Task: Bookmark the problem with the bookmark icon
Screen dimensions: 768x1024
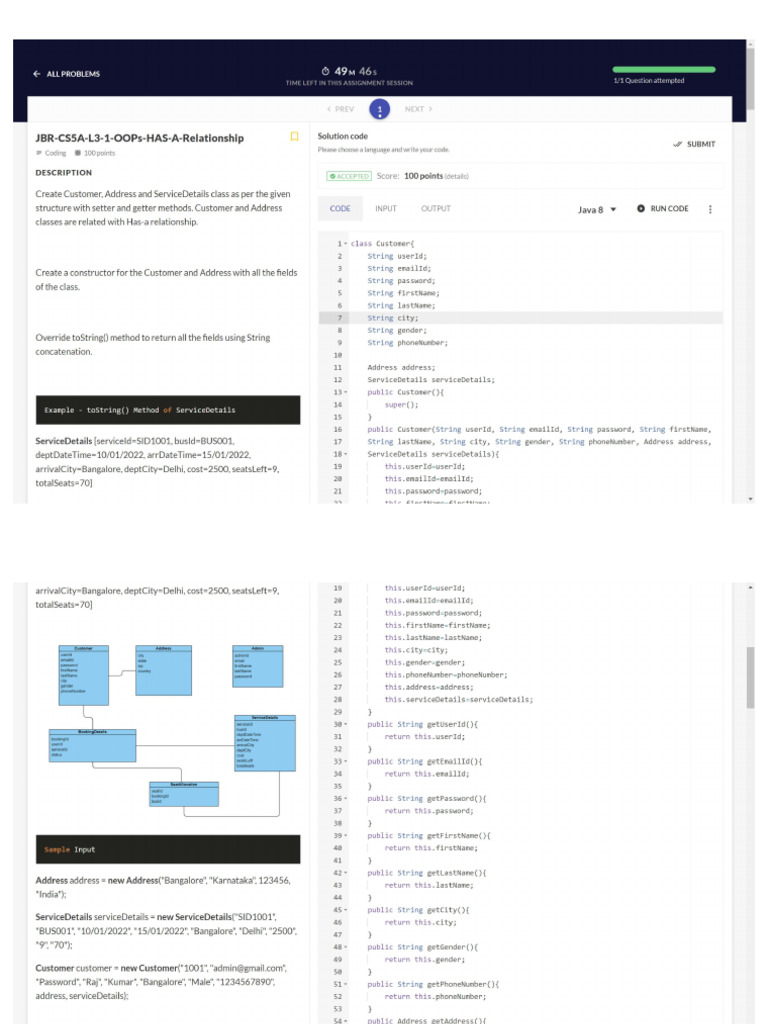Action: click(x=294, y=136)
